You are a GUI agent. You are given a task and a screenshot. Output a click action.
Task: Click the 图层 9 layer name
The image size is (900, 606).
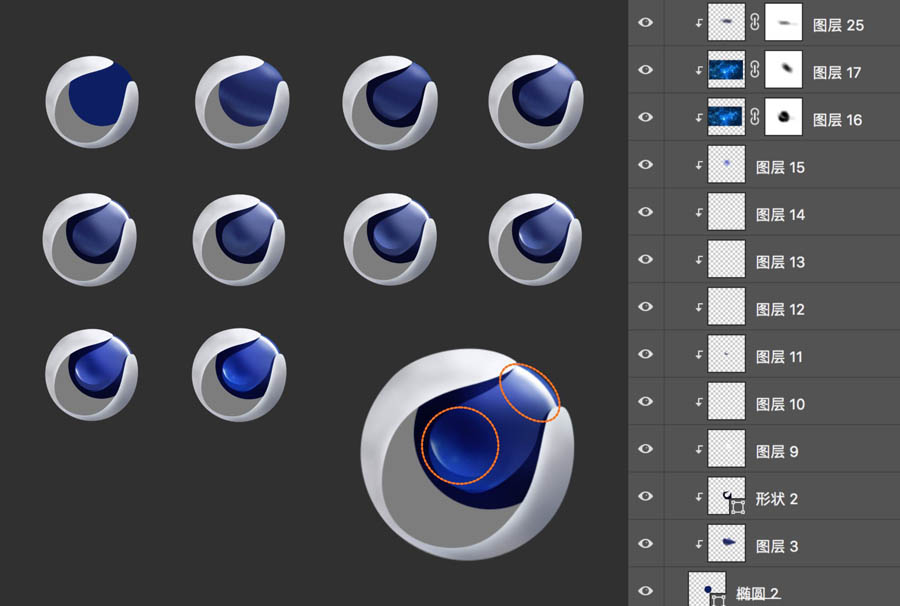777,452
